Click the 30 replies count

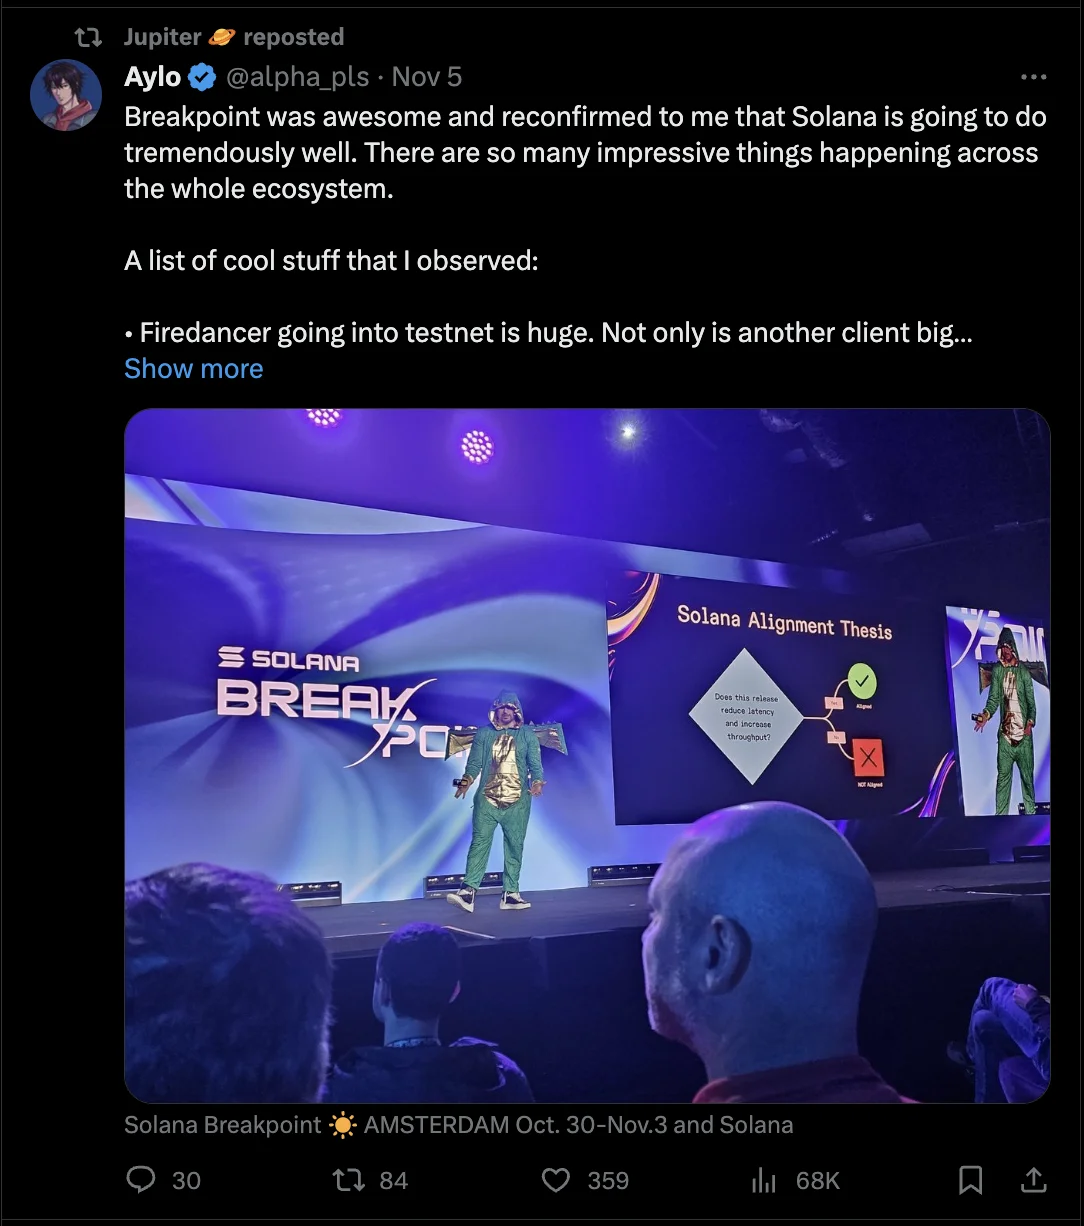[186, 1181]
